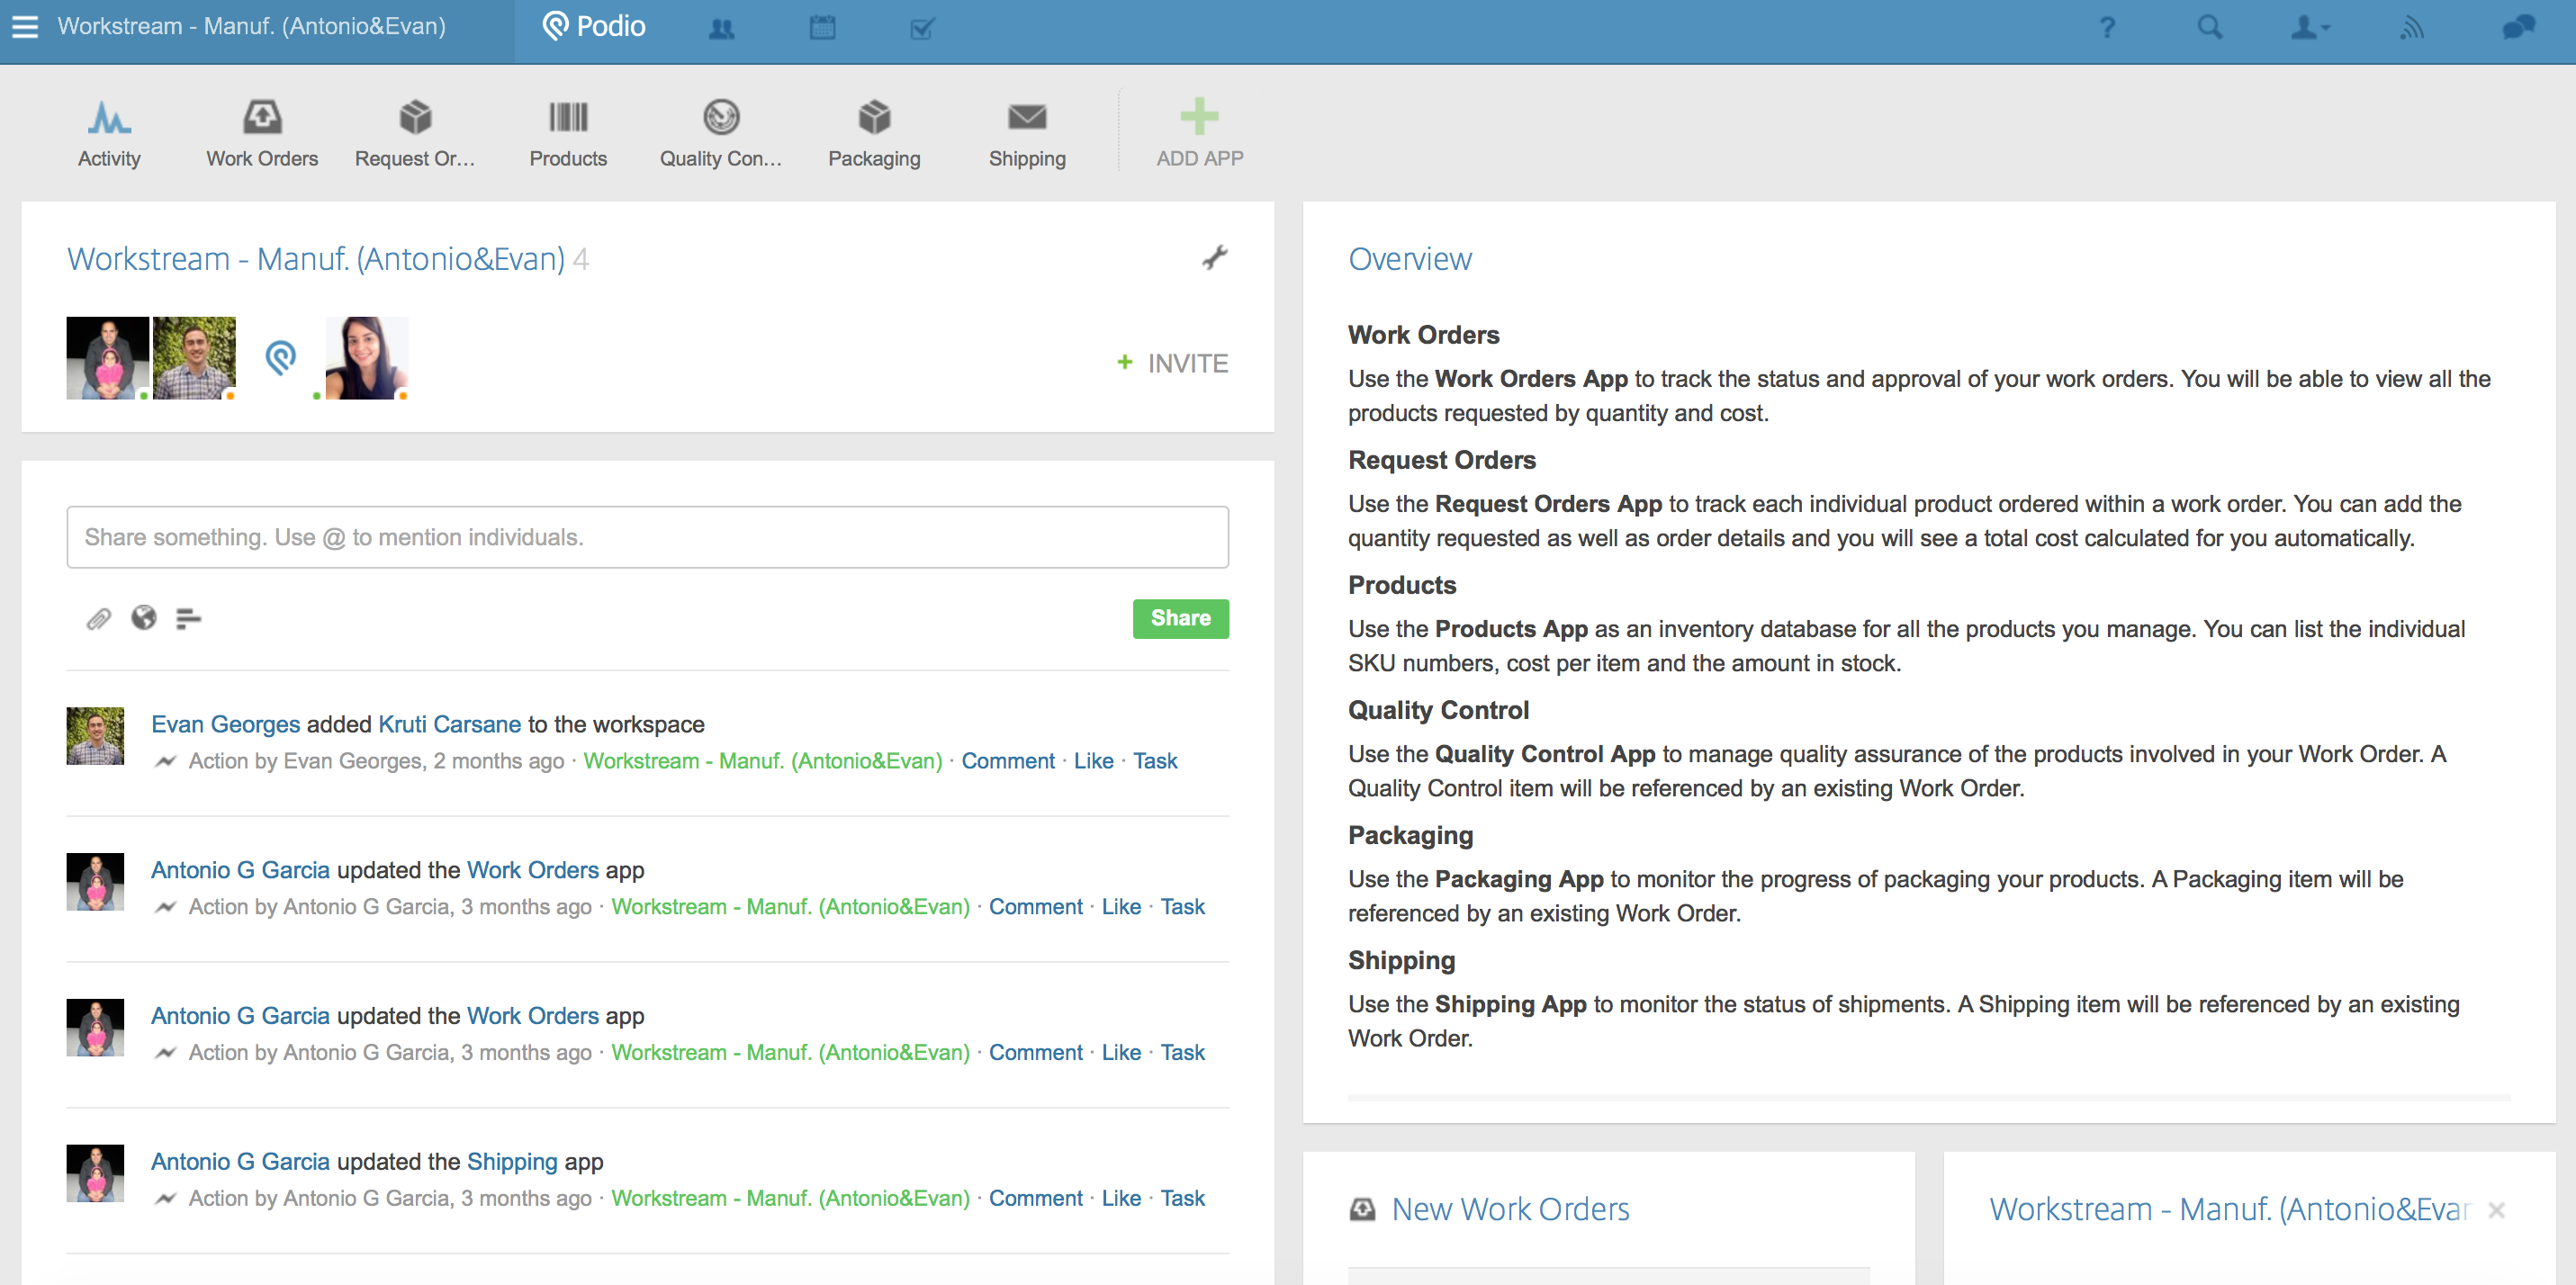Click the help question mark icon

tap(2107, 28)
